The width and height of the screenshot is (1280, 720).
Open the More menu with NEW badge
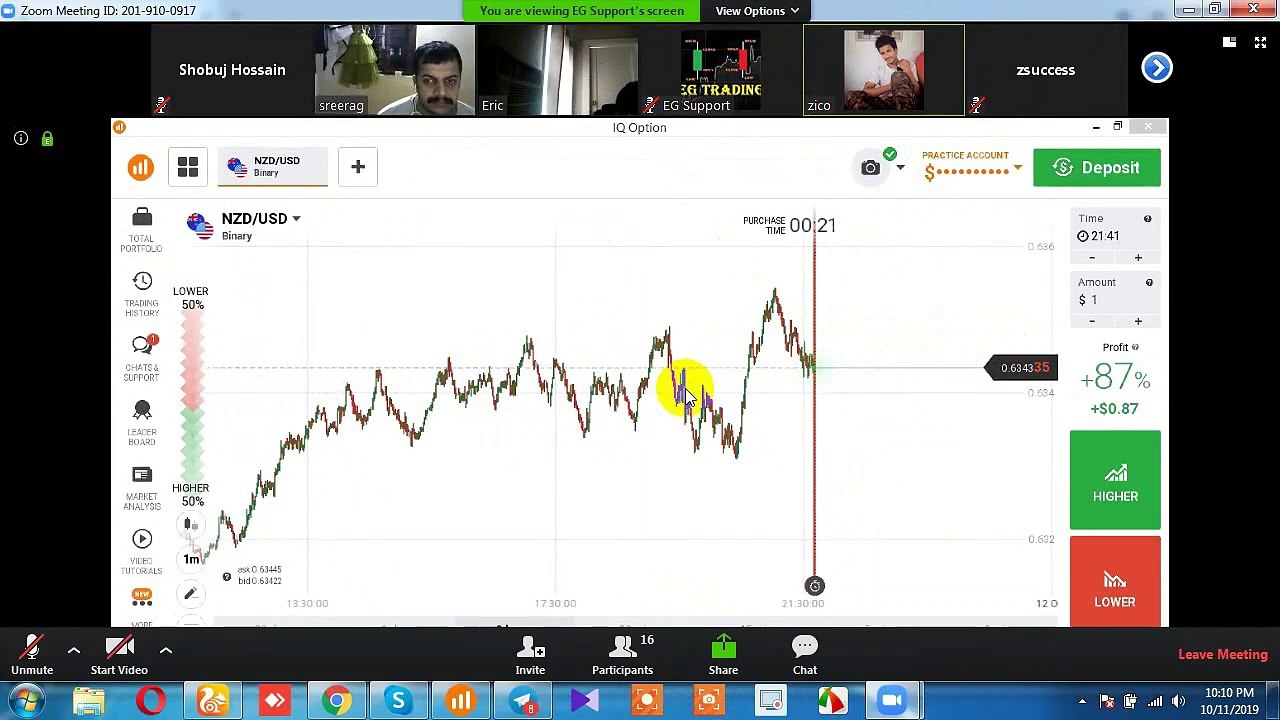pos(142,605)
